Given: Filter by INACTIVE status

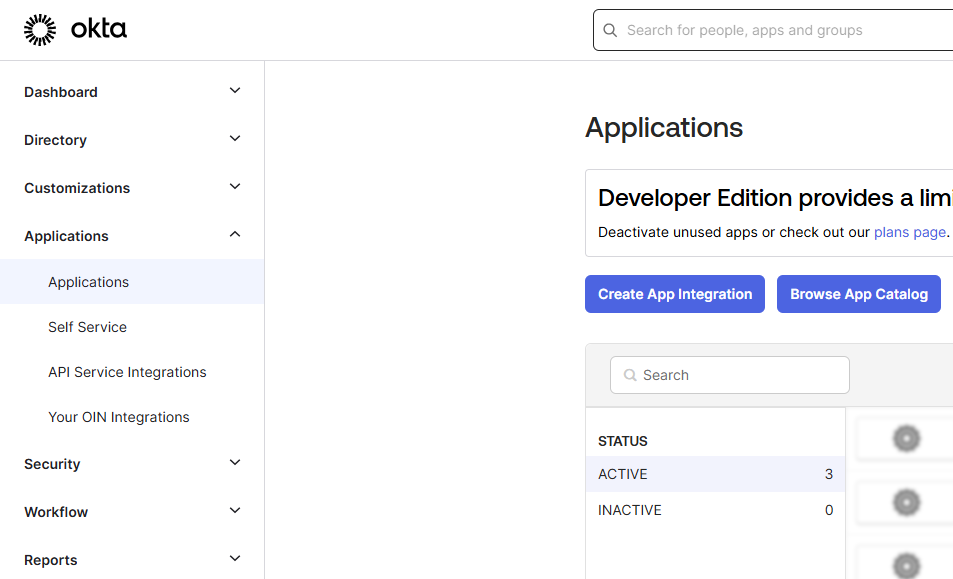Looking at the screenshot, I should (715, 510).
